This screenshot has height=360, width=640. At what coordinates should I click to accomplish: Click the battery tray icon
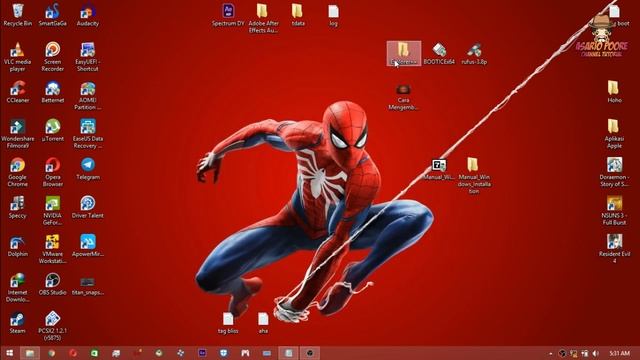point(584,353)
